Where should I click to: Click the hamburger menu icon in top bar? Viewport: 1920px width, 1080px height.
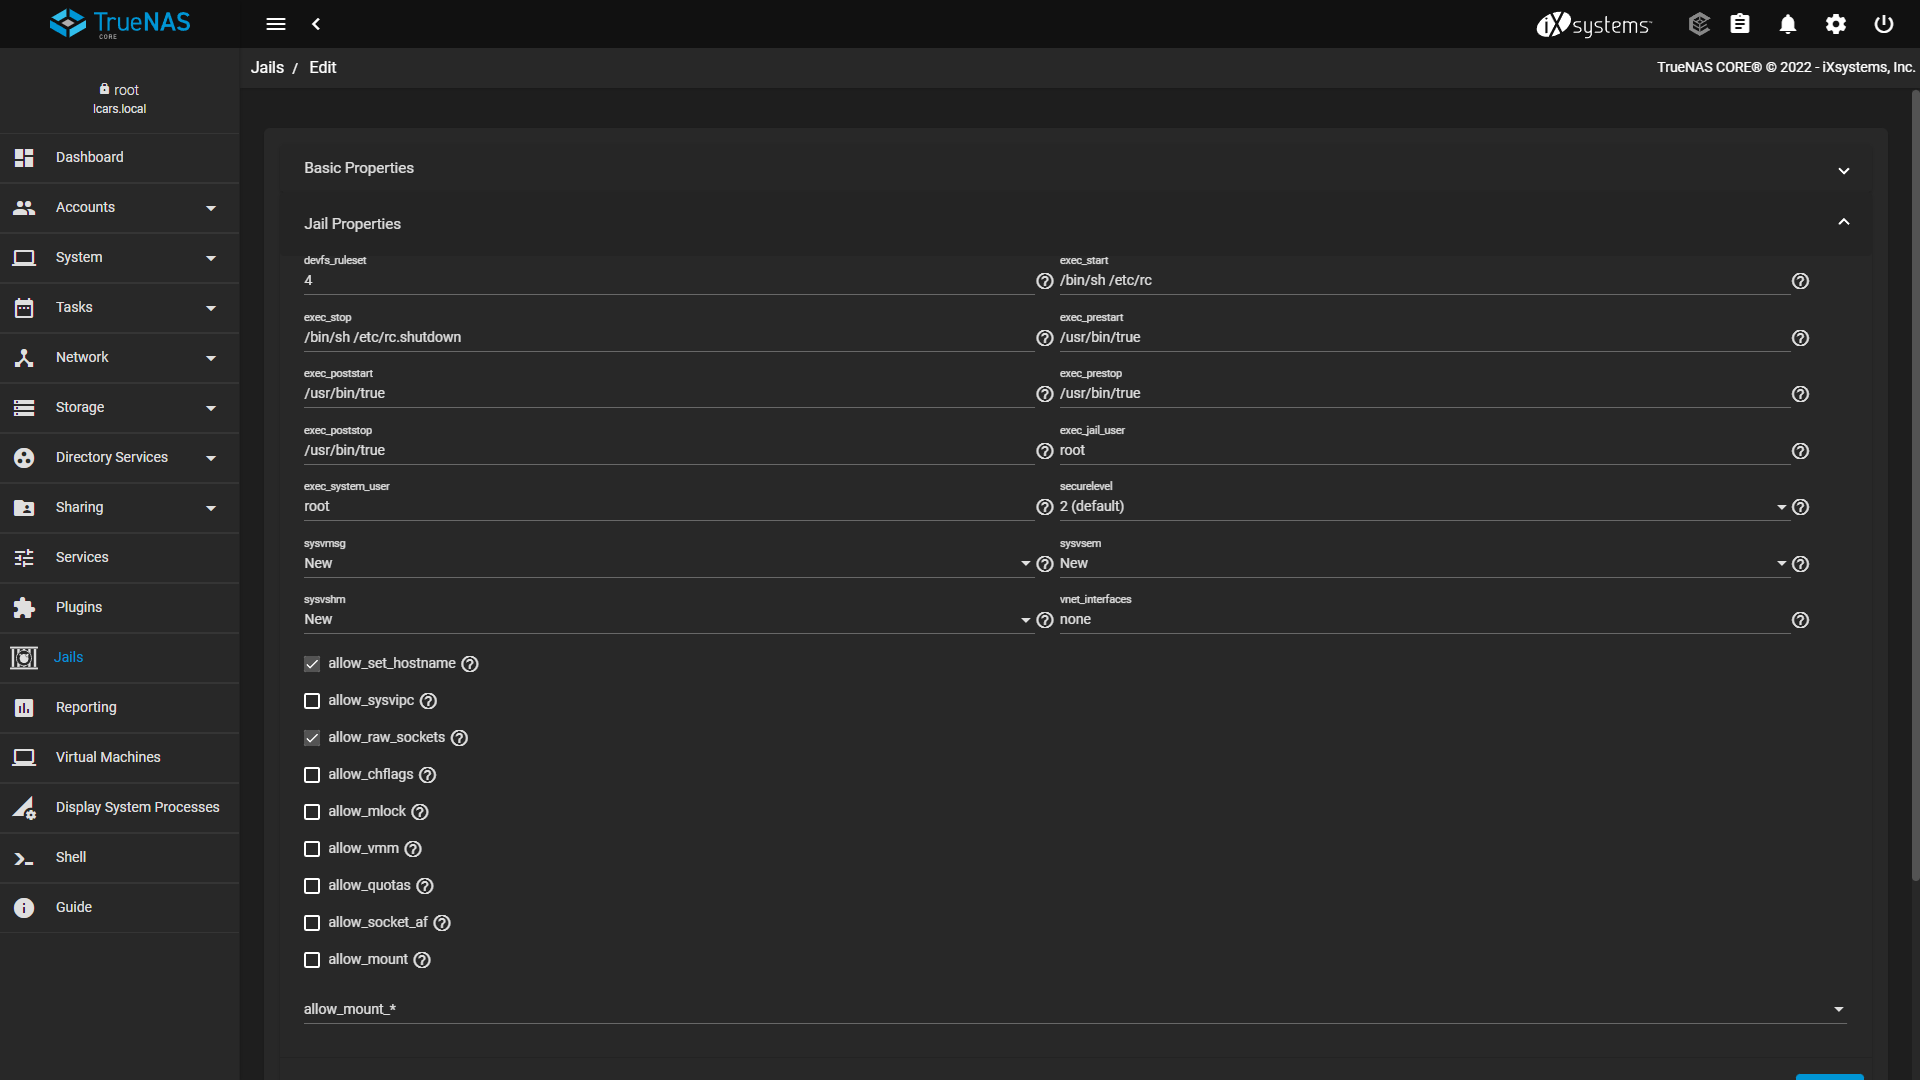276,24
